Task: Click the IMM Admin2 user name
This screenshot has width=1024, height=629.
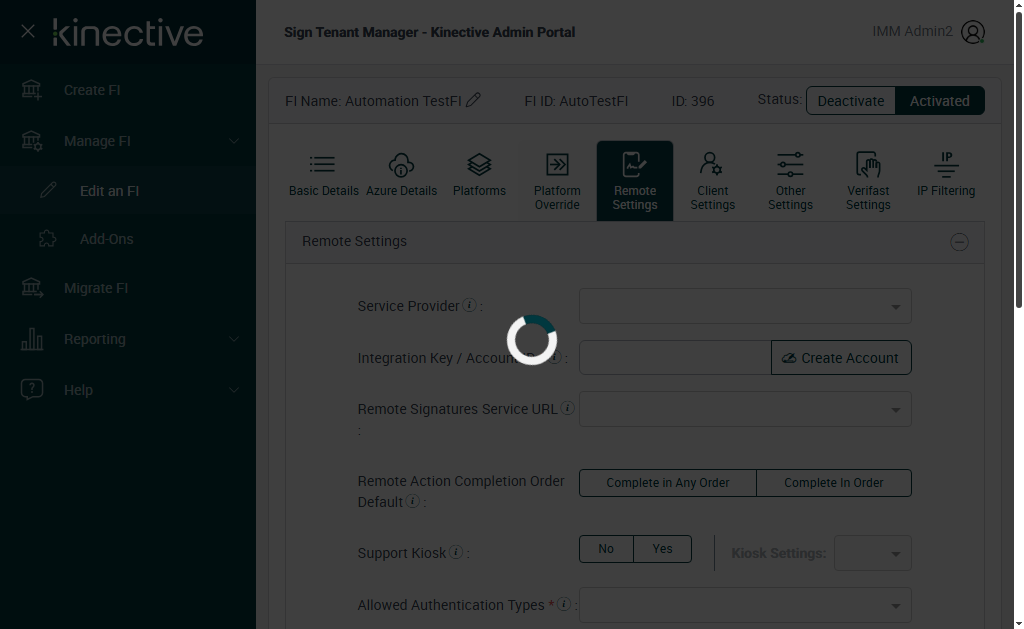Action: (912, 31)
